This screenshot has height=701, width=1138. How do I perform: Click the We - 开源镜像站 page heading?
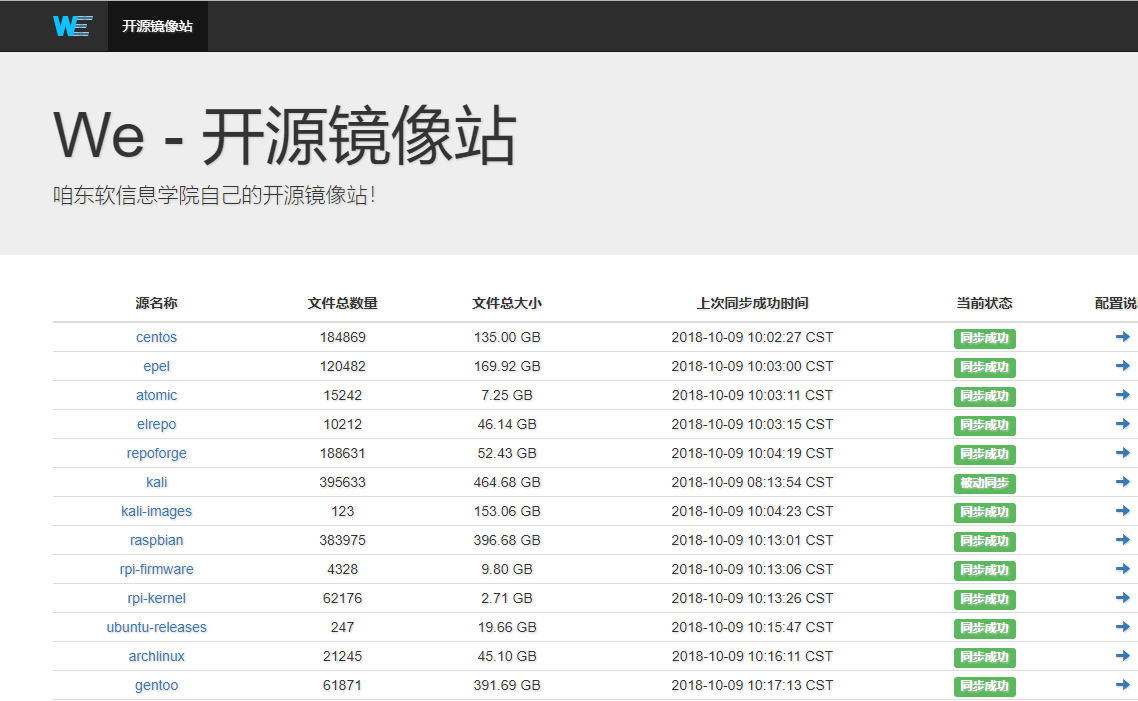pos(284,136)
